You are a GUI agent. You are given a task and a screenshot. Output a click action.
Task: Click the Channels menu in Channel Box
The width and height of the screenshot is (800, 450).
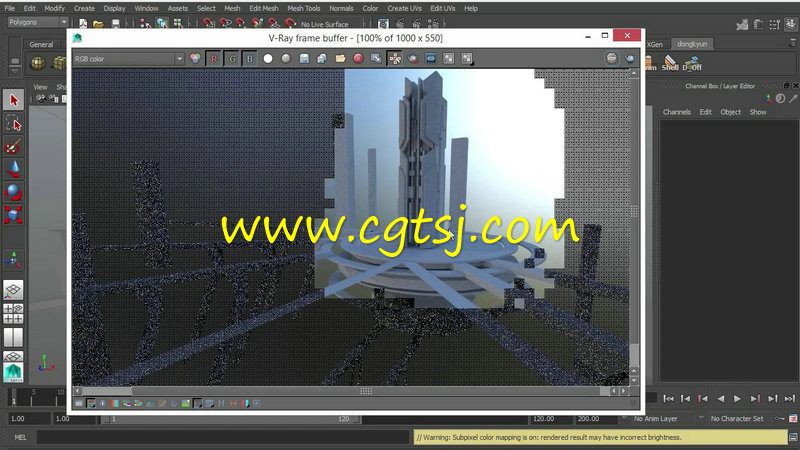[677, 112]
